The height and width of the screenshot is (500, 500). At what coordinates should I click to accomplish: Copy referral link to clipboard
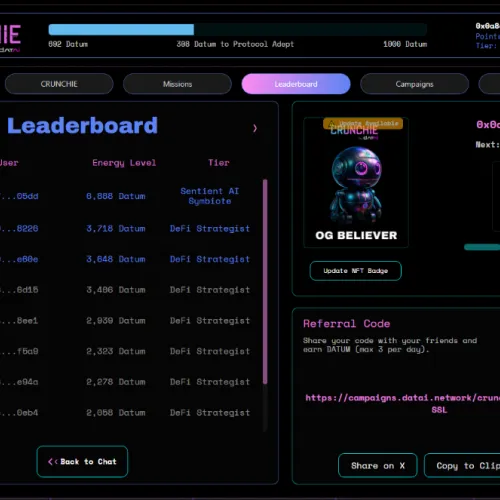click(x=462, y=466)
